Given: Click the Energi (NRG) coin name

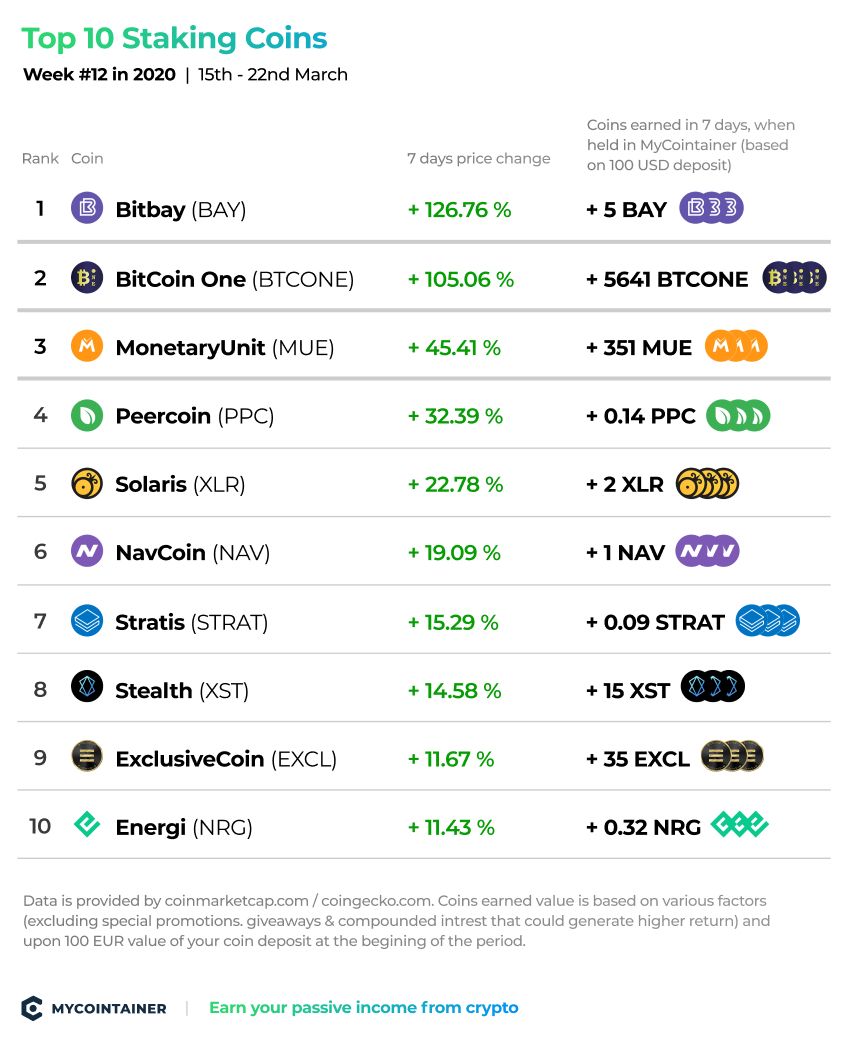Looking at the screenshot, I should 184,827.
